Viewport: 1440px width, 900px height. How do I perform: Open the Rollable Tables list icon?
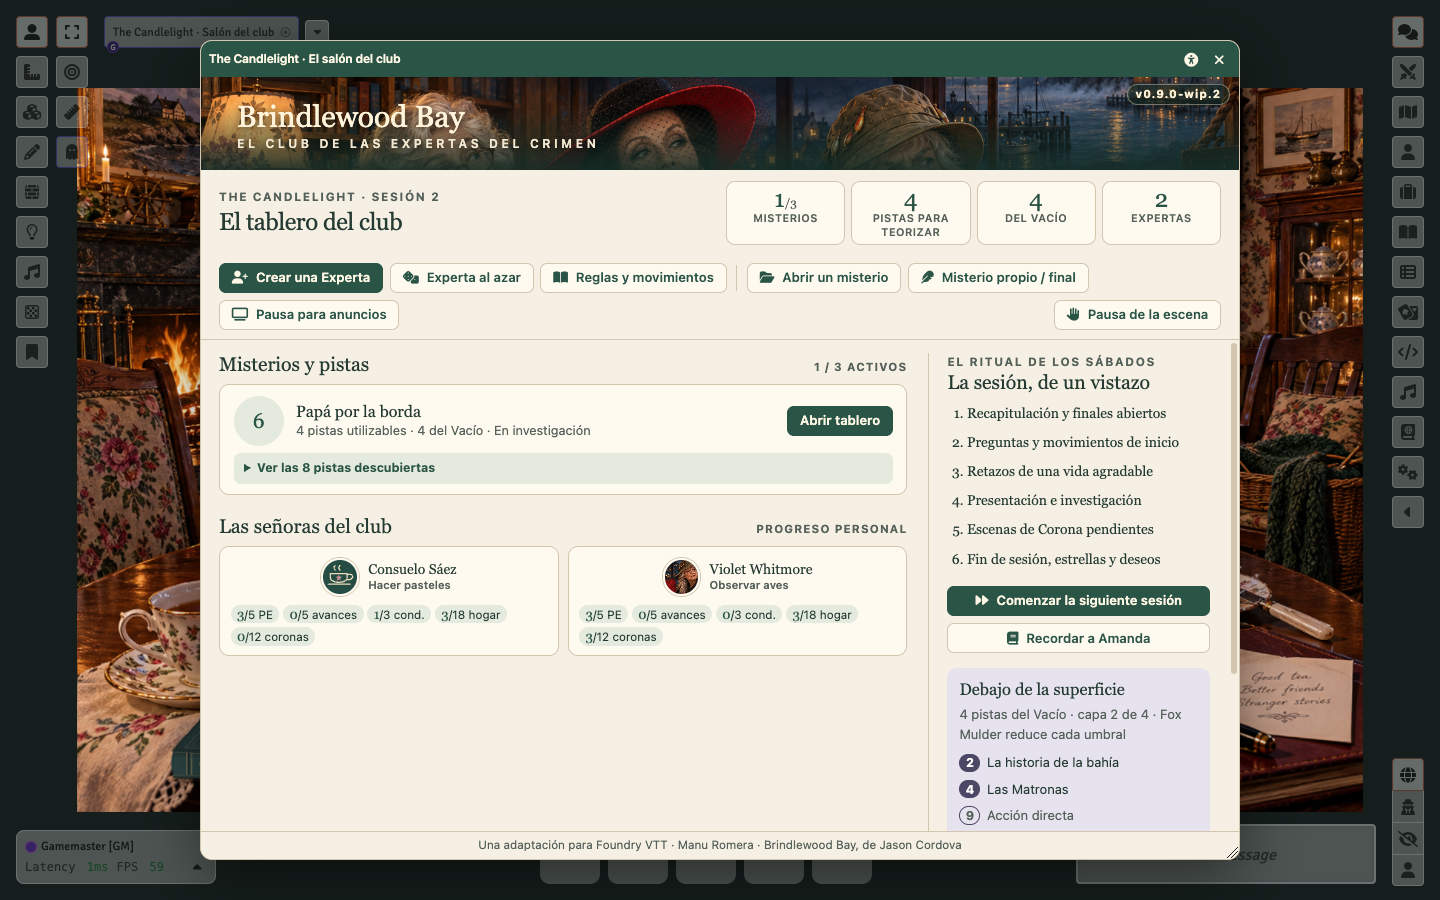(x=1408, y=272)
